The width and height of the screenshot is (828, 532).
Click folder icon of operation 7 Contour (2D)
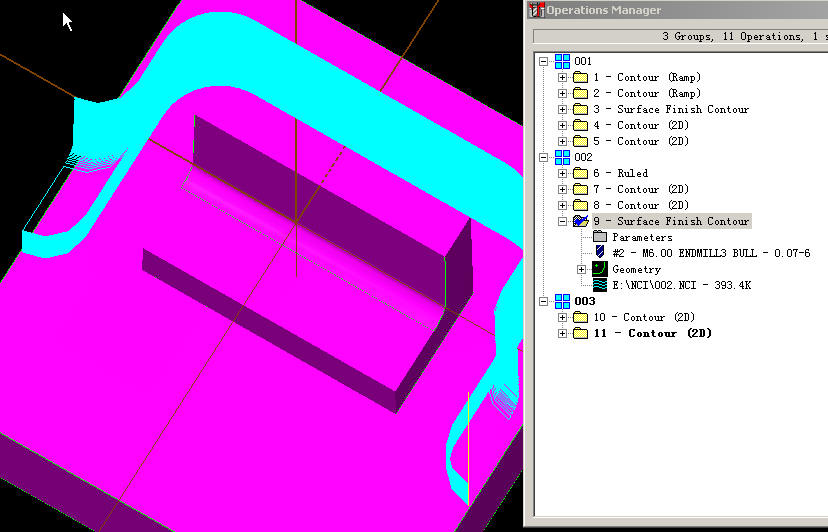coord(580,189)
